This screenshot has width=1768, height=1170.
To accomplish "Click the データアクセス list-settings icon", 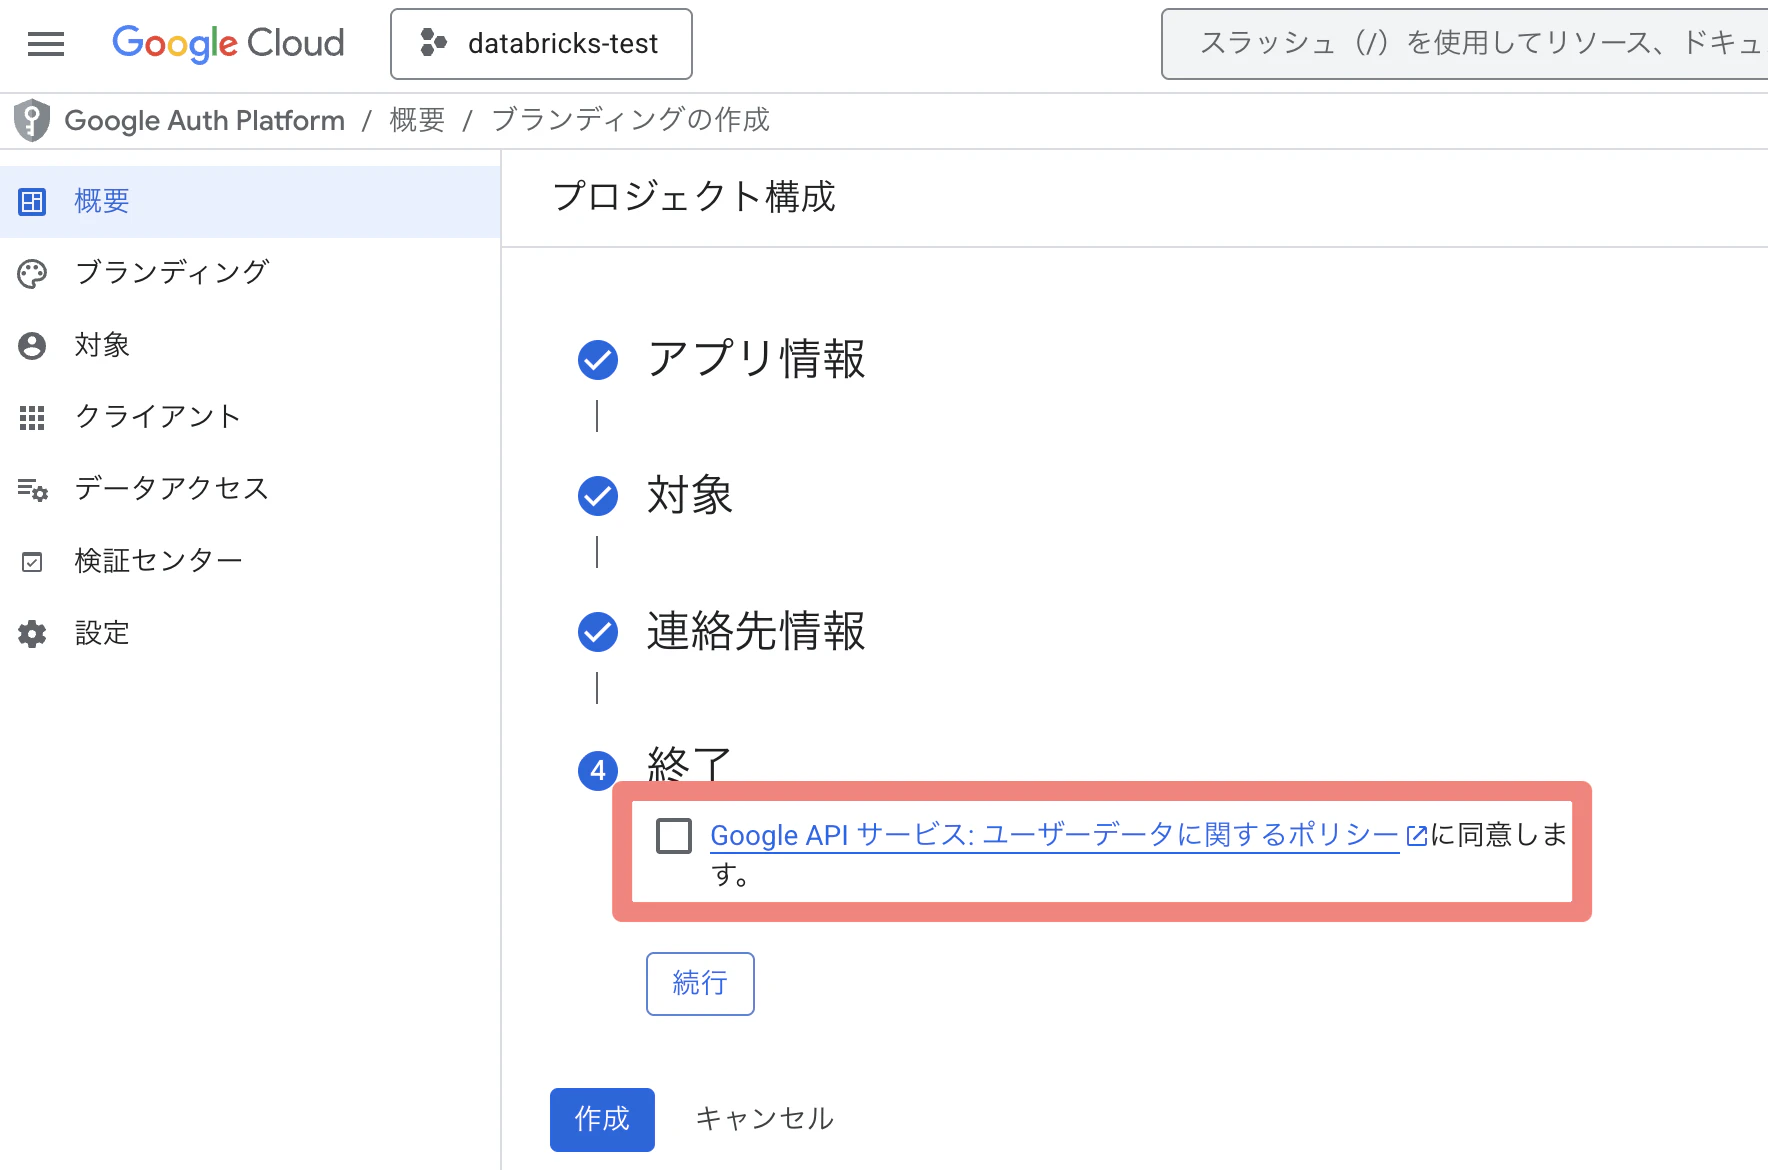I will [x=32, y=490].
